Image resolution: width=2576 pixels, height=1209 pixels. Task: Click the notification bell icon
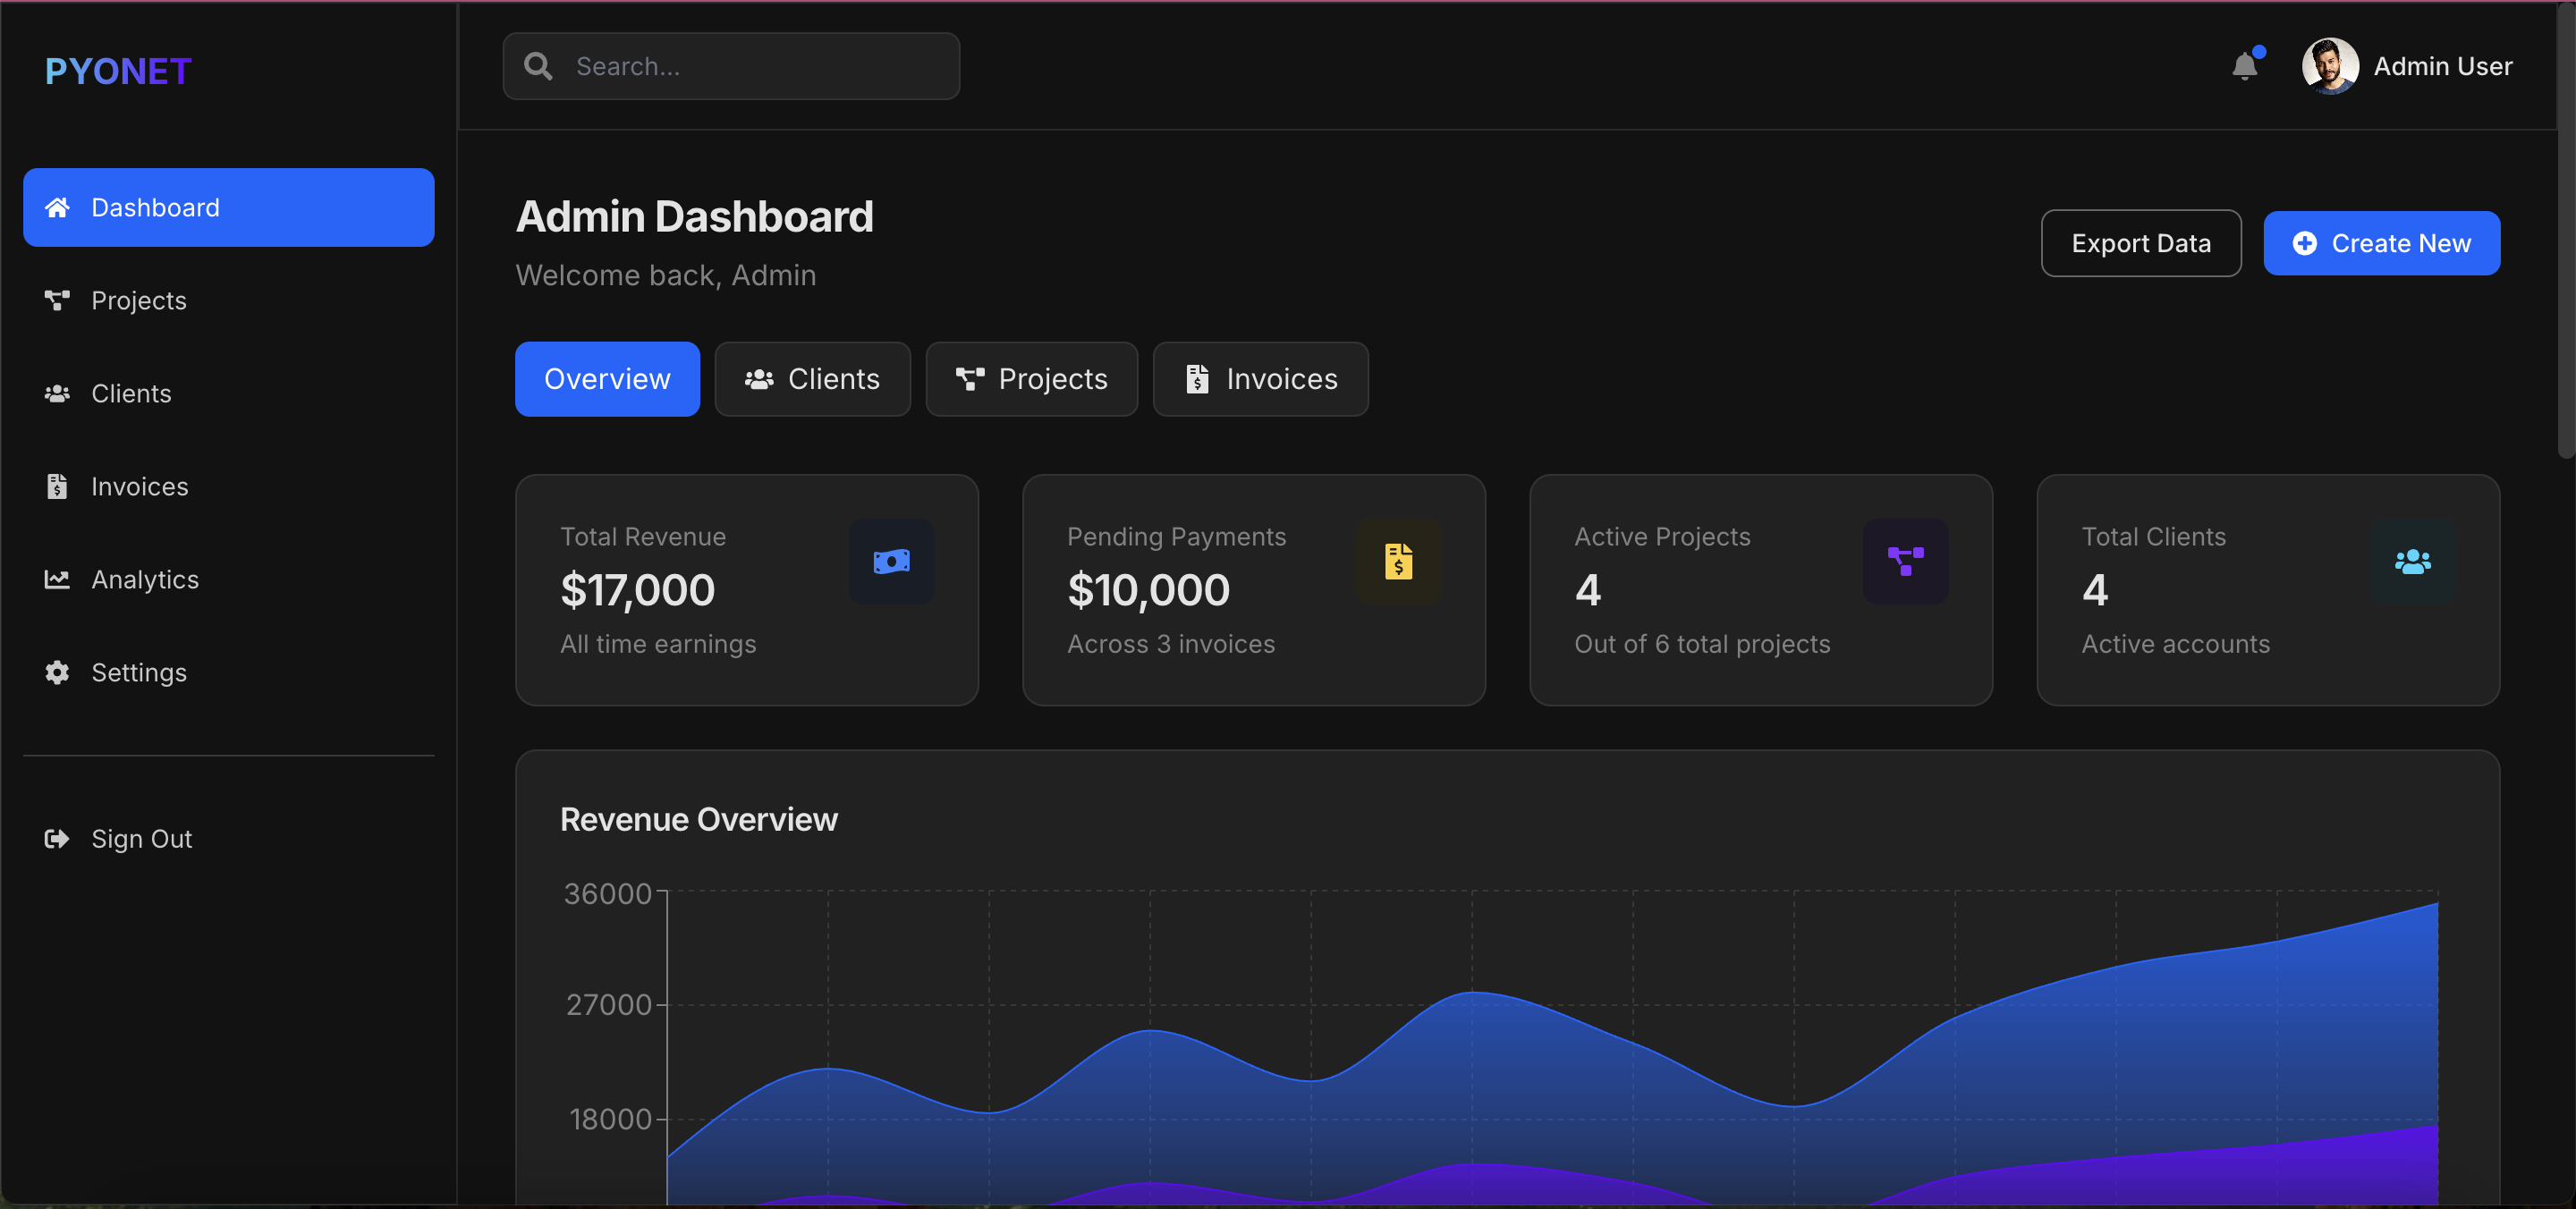click(2244, 67)
